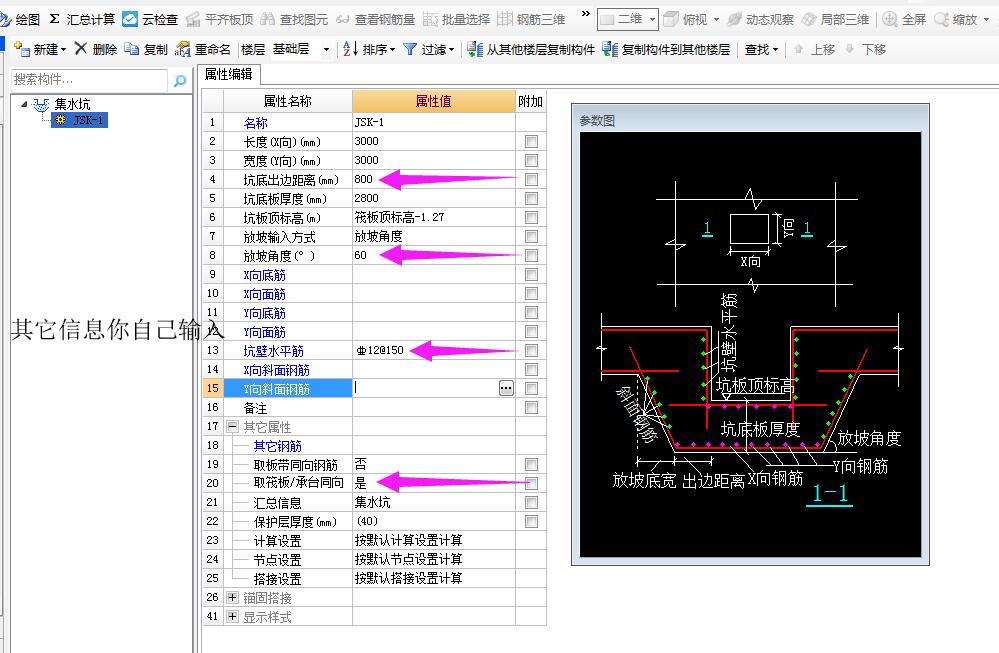Open the 俯视 view dropdown

pyautogui.click(x=716, y=20)
